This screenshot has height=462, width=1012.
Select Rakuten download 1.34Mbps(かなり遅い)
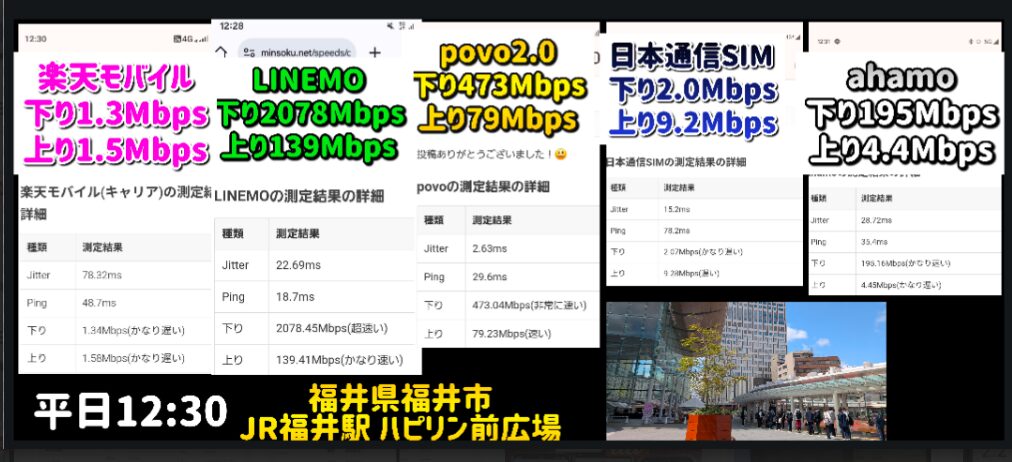point(134,330)
